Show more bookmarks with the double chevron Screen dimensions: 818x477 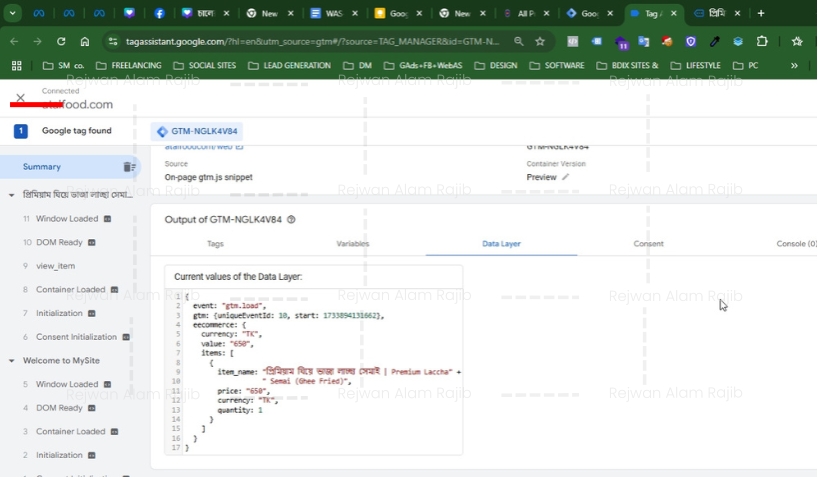pyautogui.click(x=794, y=66)
